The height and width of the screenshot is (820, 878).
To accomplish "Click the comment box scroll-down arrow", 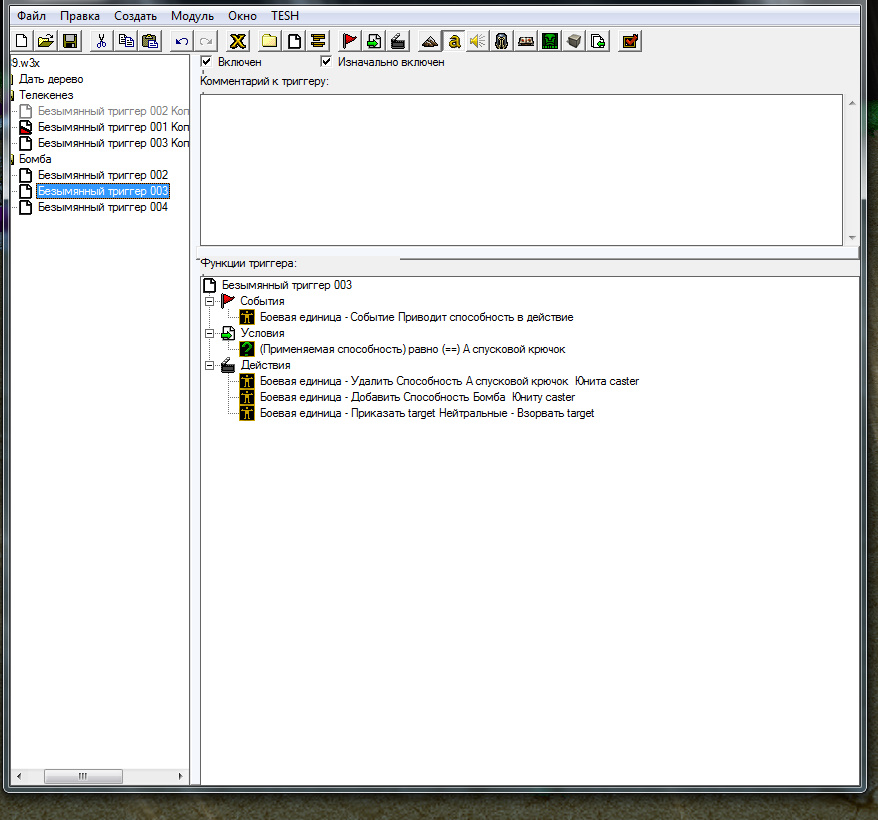I will tap(852, 237).
